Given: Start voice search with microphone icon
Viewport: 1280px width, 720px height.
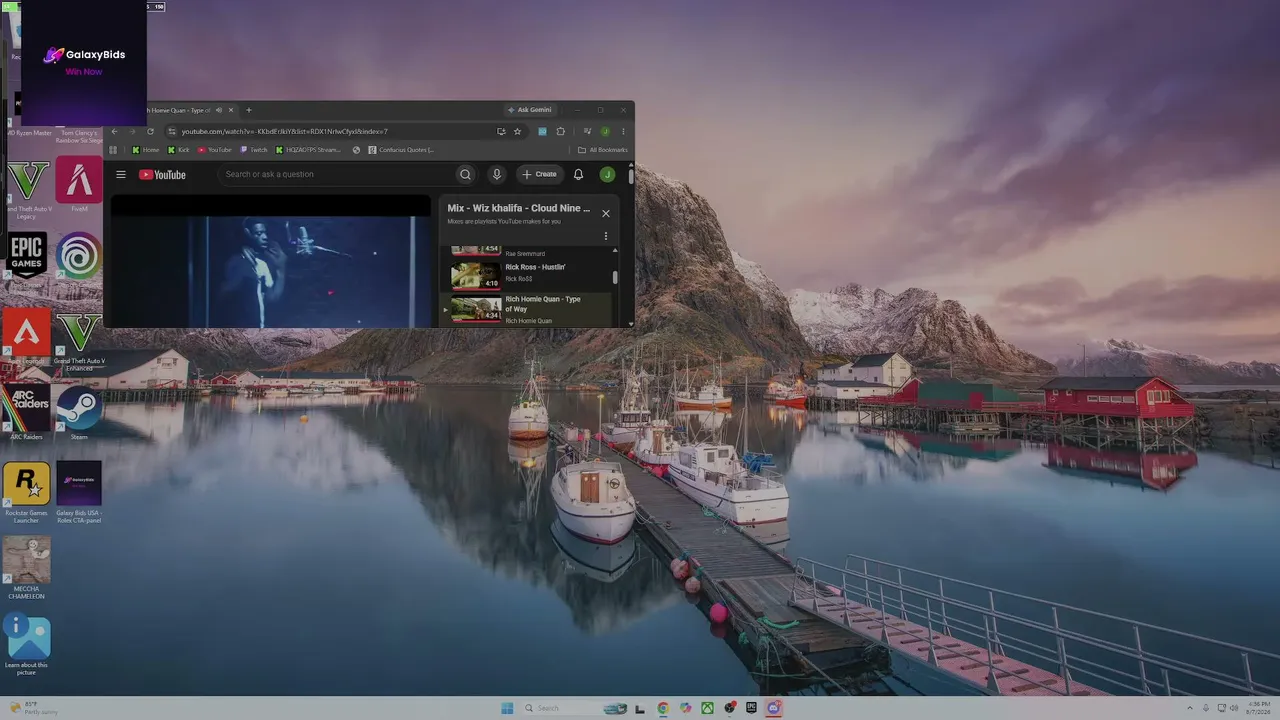Looking at the screenshot, I should [496, 174].
